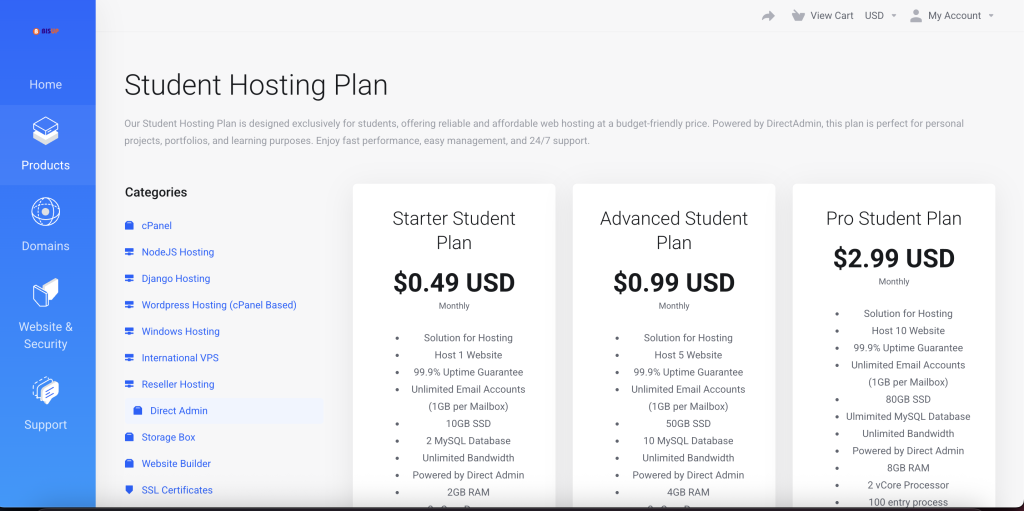Click the Pro Student Plan card title
1024x511 pixels.
pyautogui.click(x=893, y=218)
